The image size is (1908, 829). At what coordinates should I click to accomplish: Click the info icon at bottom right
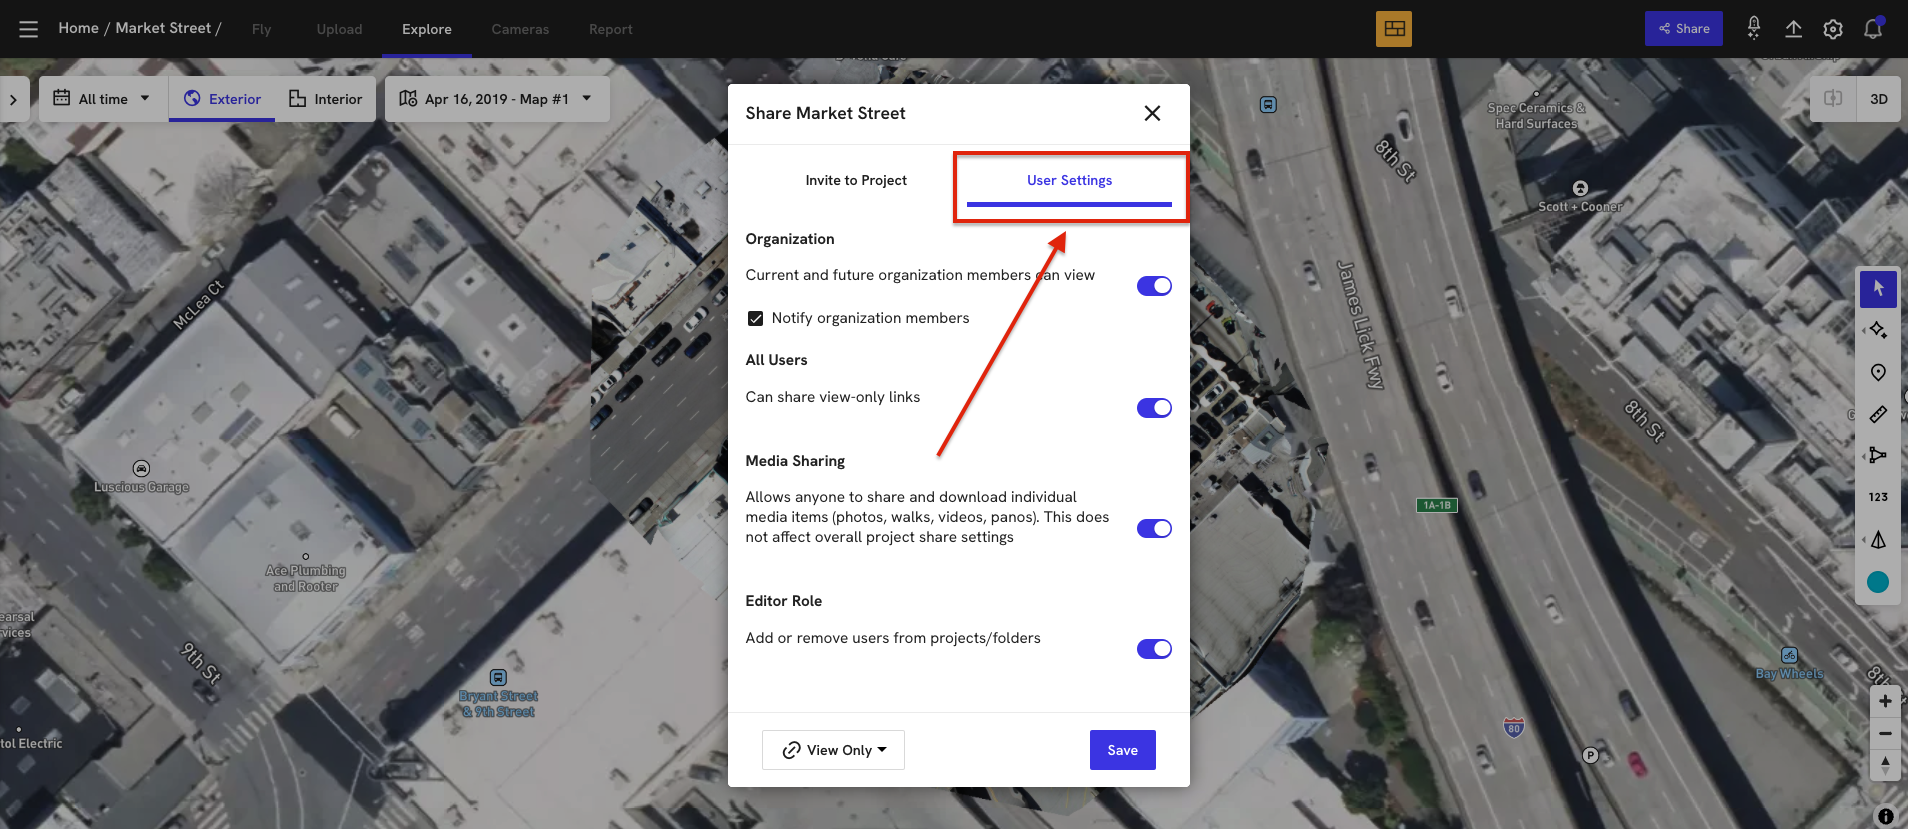tap(1885, 816)
